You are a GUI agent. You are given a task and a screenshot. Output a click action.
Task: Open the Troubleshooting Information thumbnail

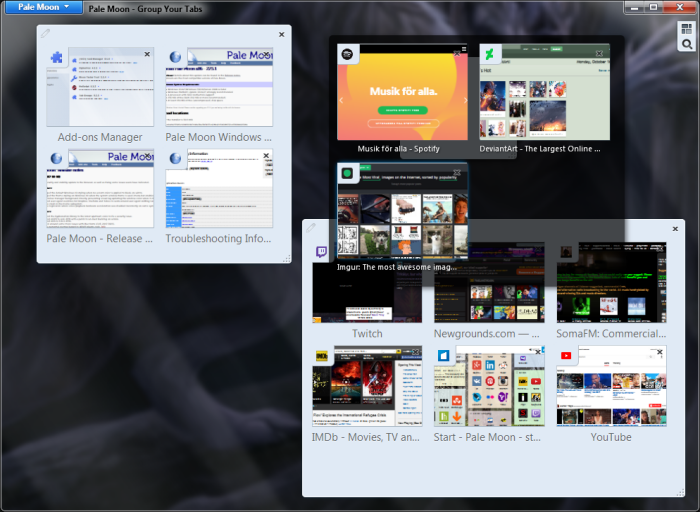[219, 188]
